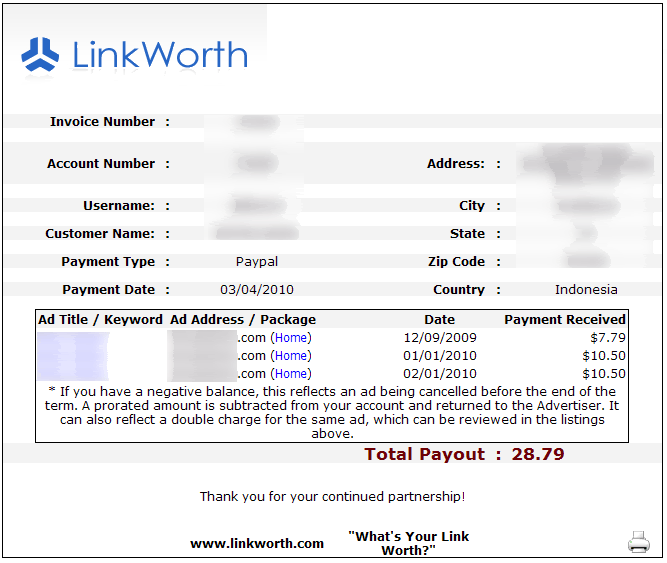Click the Date column header

[440, 320]
